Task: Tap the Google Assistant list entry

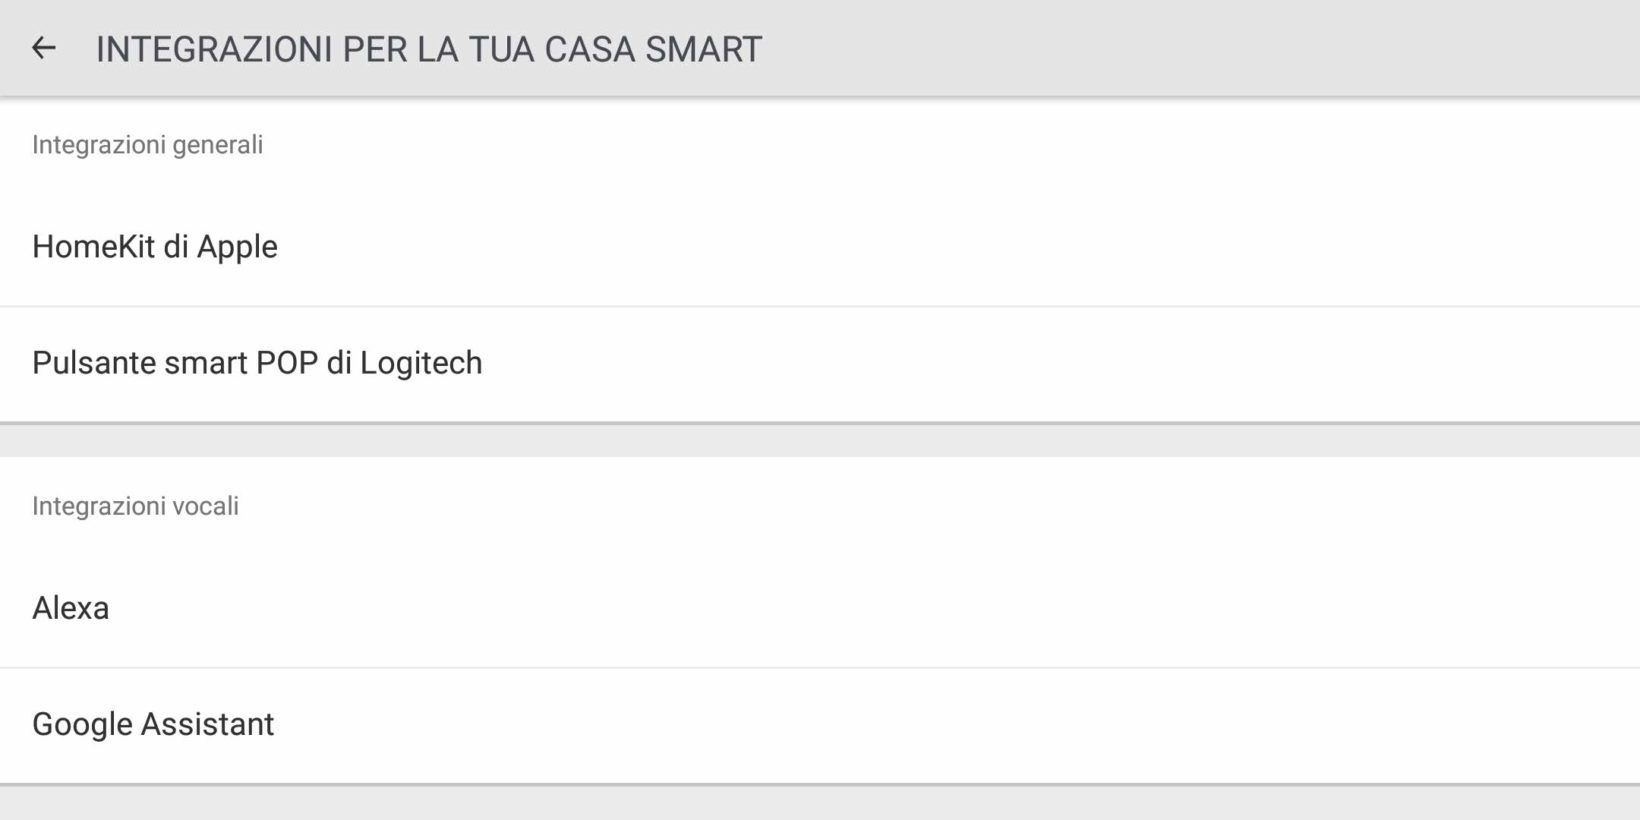Action: click(x=153, y=724)
